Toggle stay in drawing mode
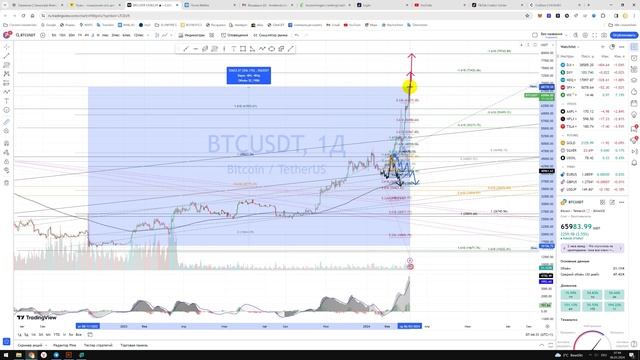The height and width of the screenshot is (360, 640). (x=7, y=152)
